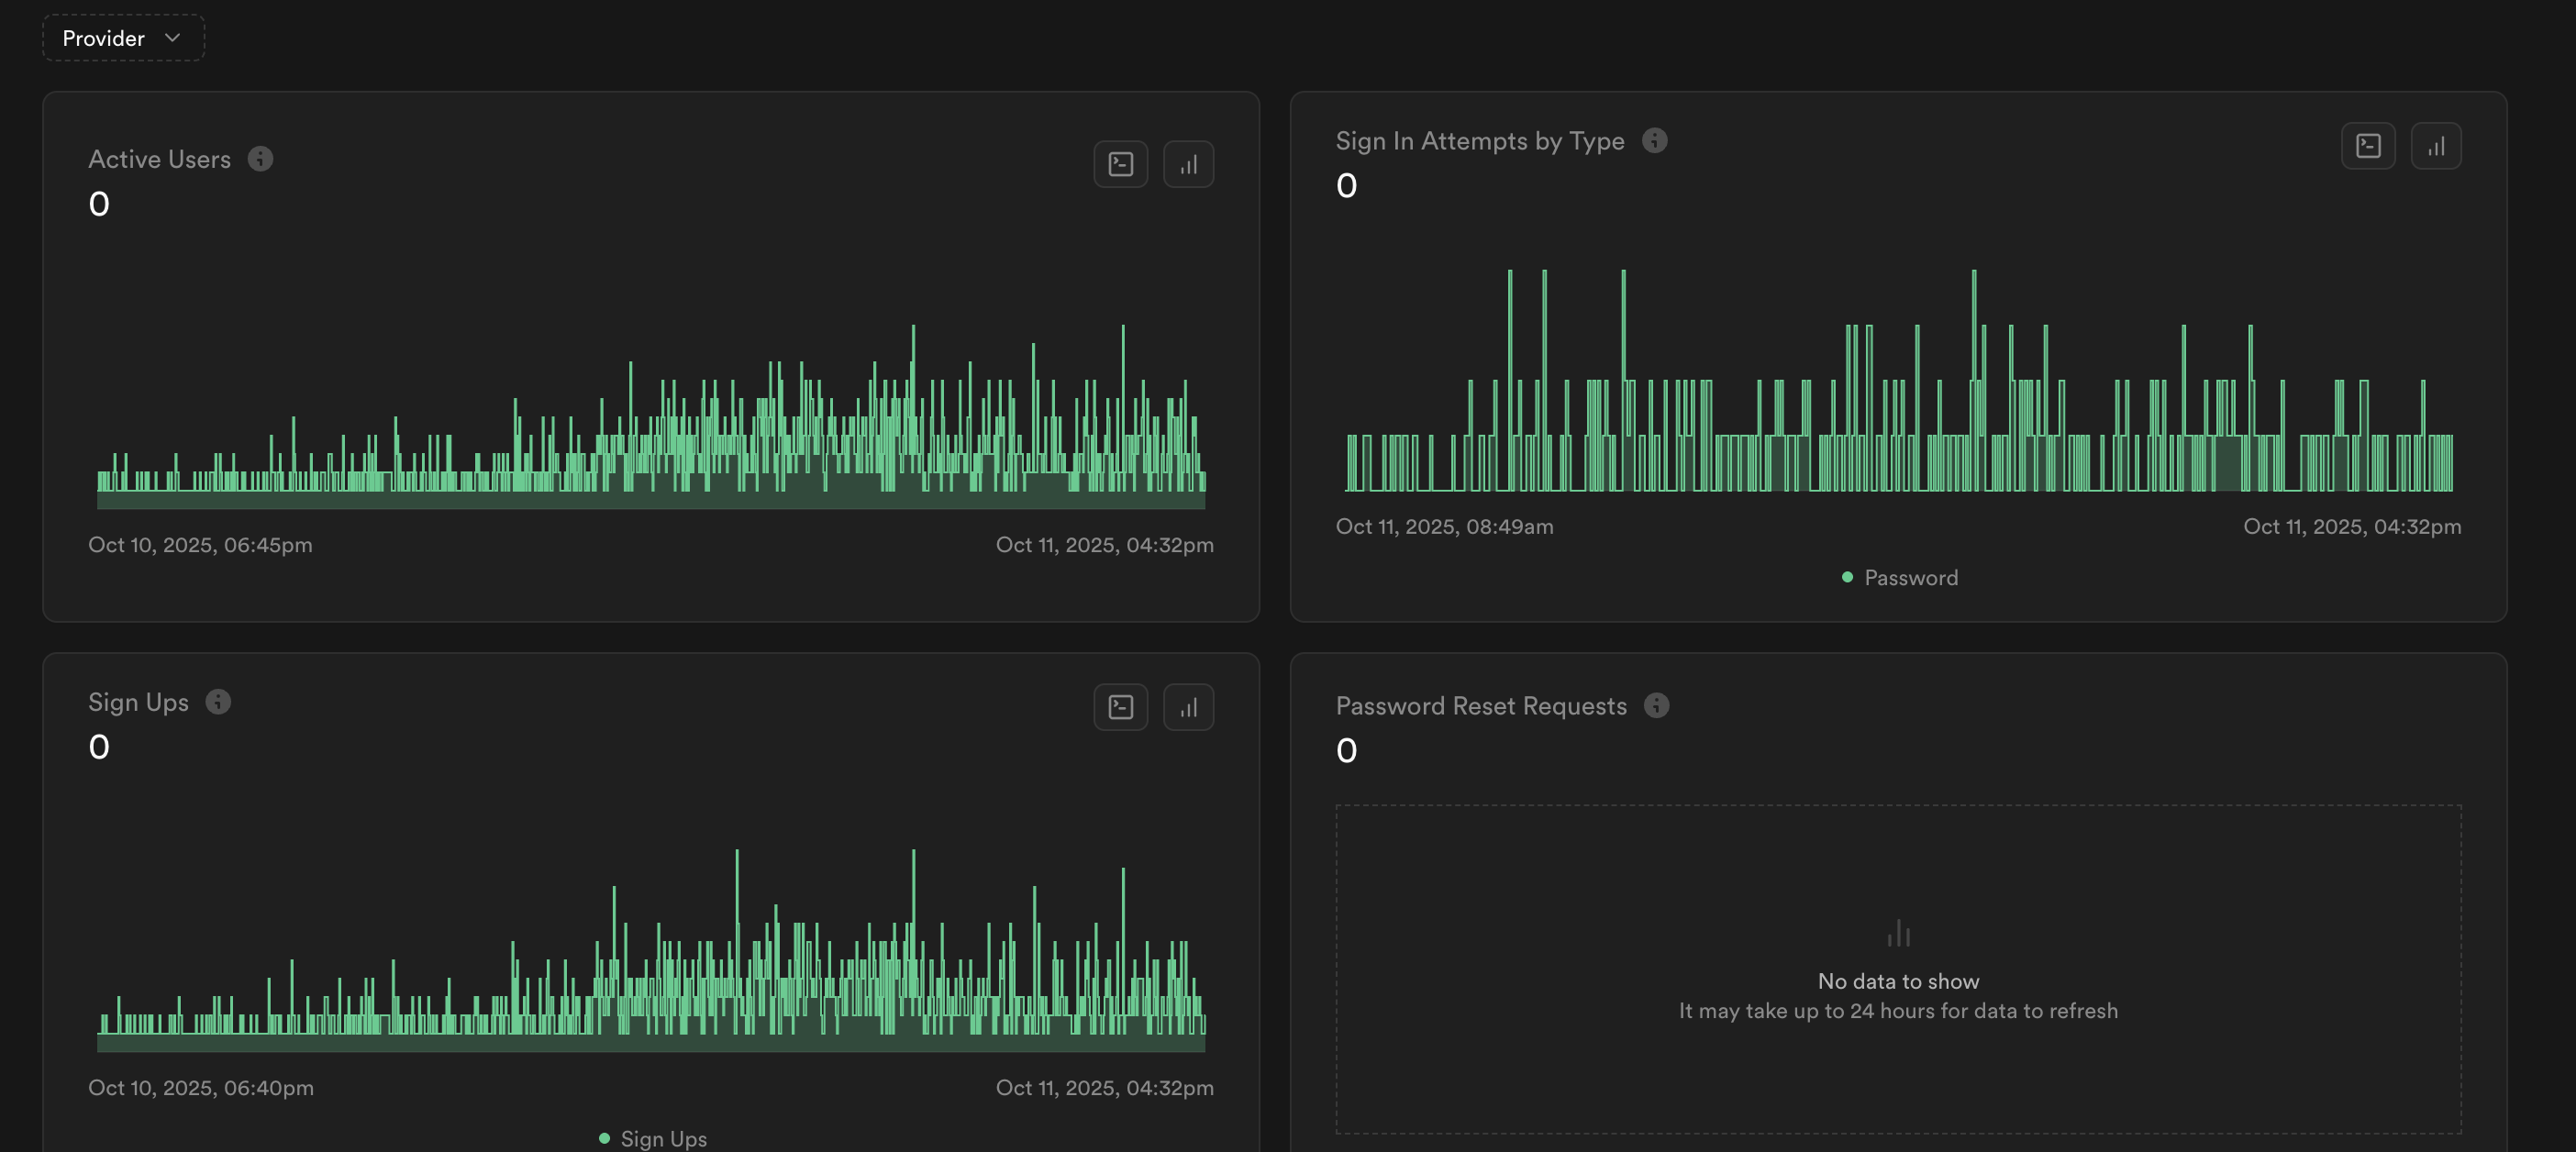
Task: Click the green Password legend dot
Action: [1847, 578]
